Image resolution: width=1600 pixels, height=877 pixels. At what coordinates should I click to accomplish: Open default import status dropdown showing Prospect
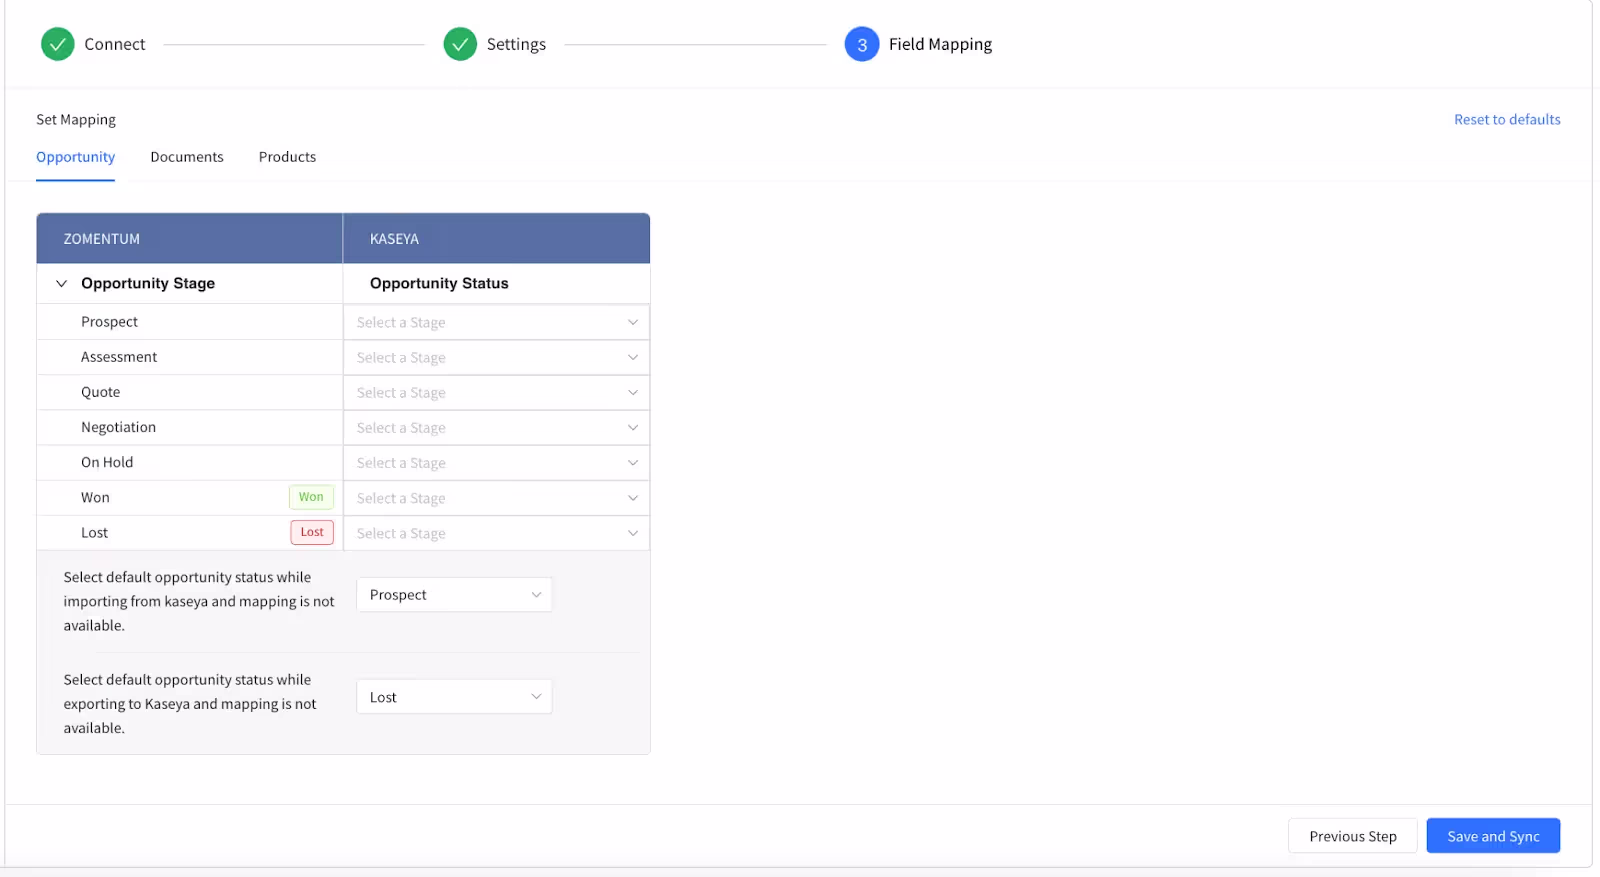(x=454, y=594)
